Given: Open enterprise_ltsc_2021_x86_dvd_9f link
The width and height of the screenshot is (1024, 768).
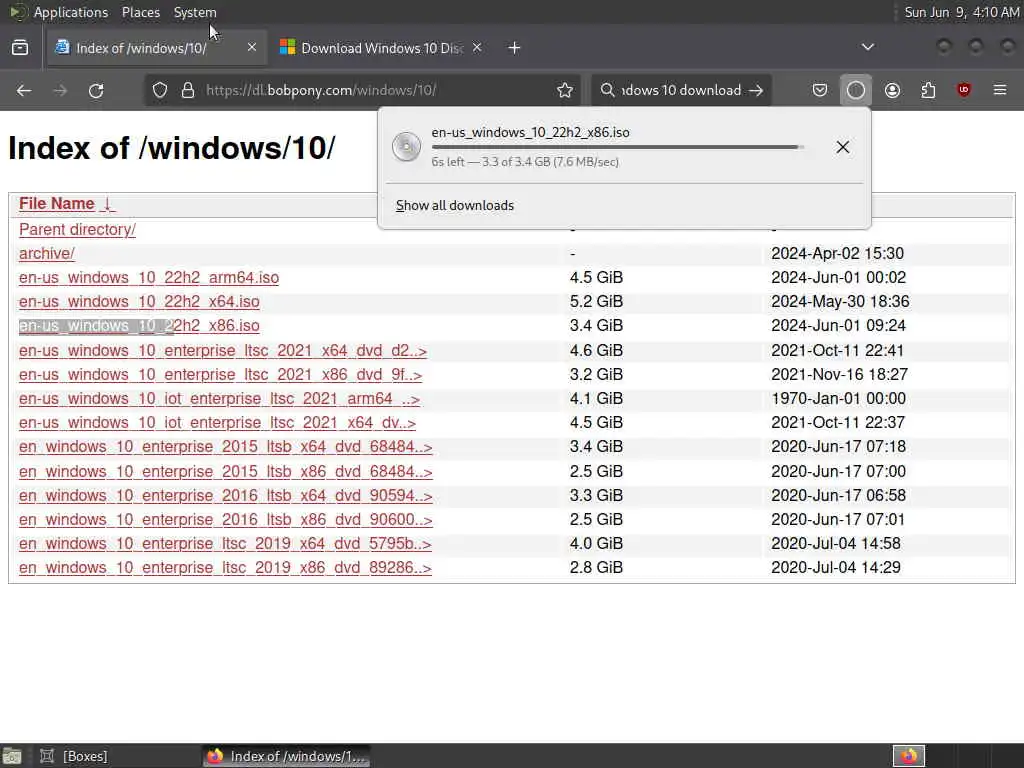Looking at the screenshot, I should click(x=221, y=375).
